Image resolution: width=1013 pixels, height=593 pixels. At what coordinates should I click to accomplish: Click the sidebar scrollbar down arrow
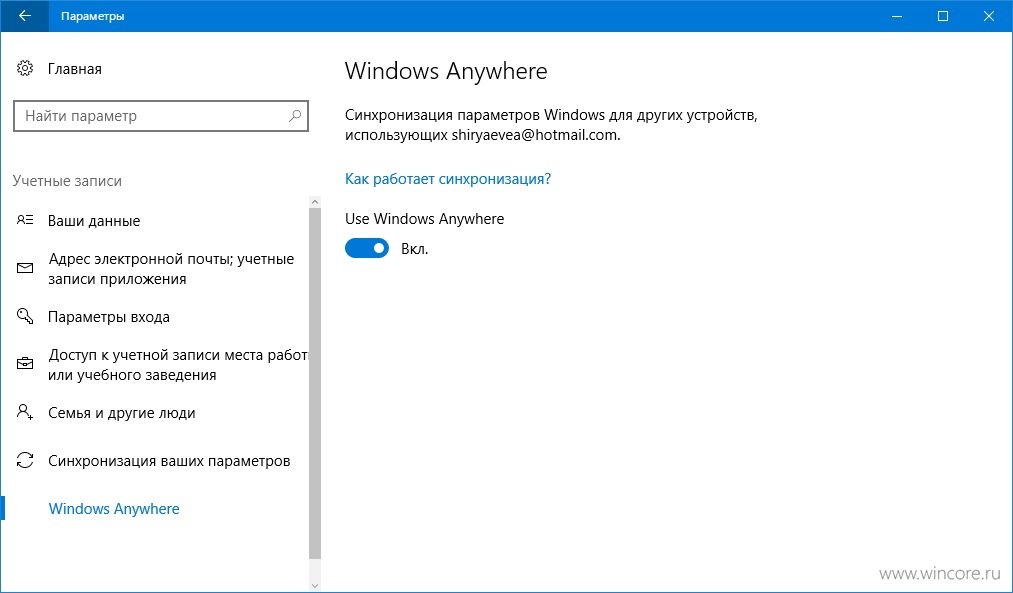[x=315, y=585]
